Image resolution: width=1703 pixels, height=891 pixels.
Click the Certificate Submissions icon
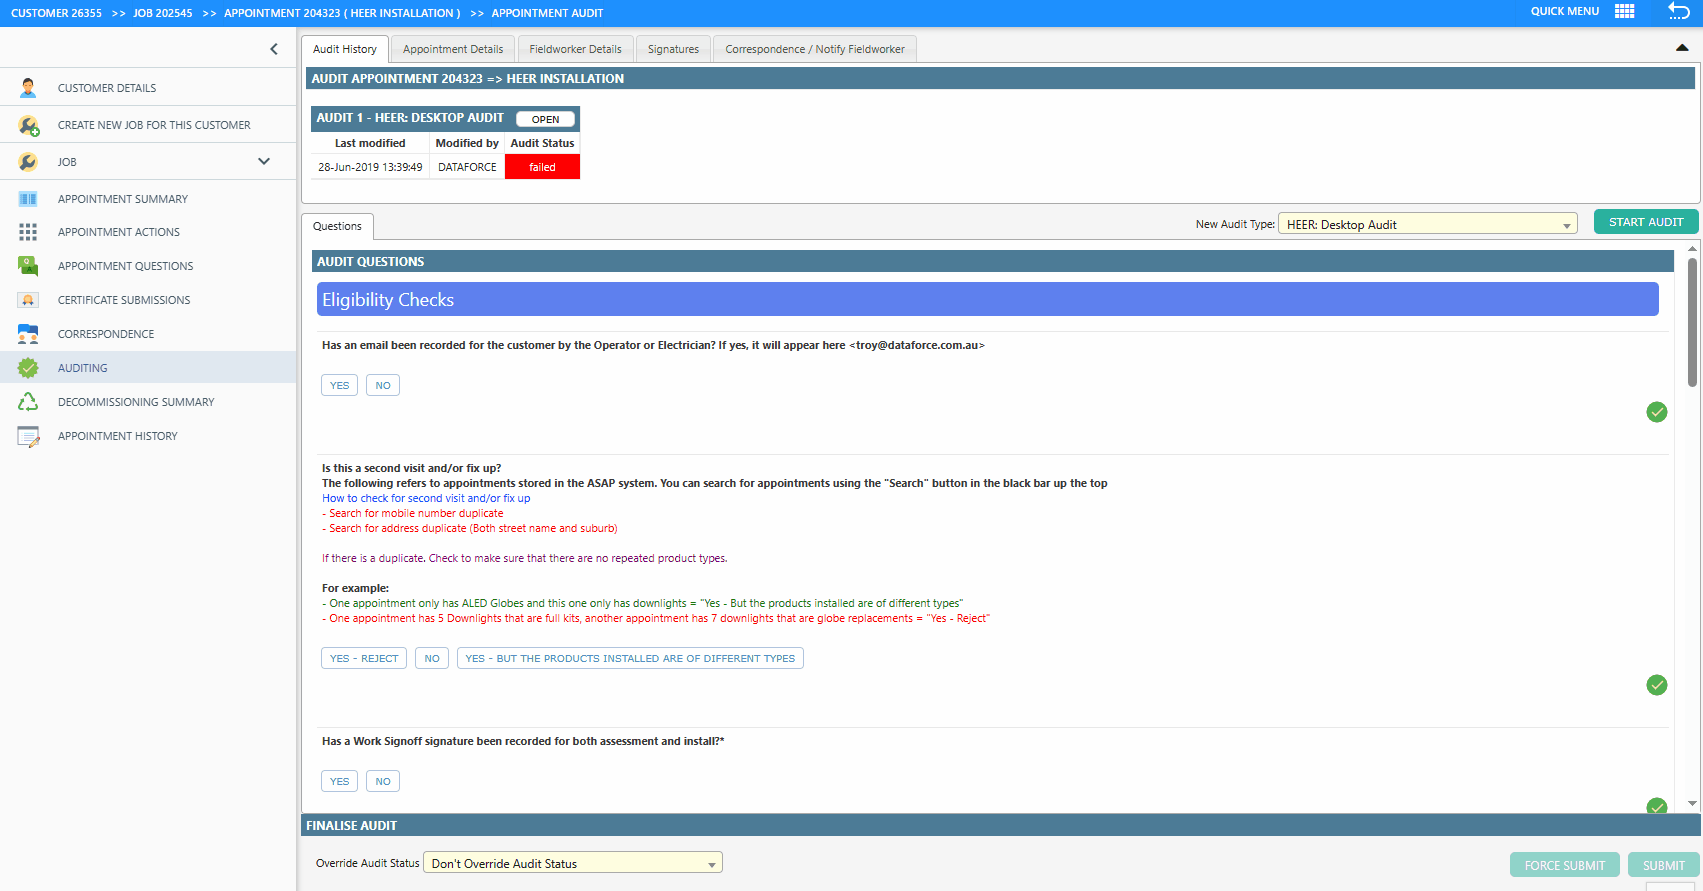(28, 300)
